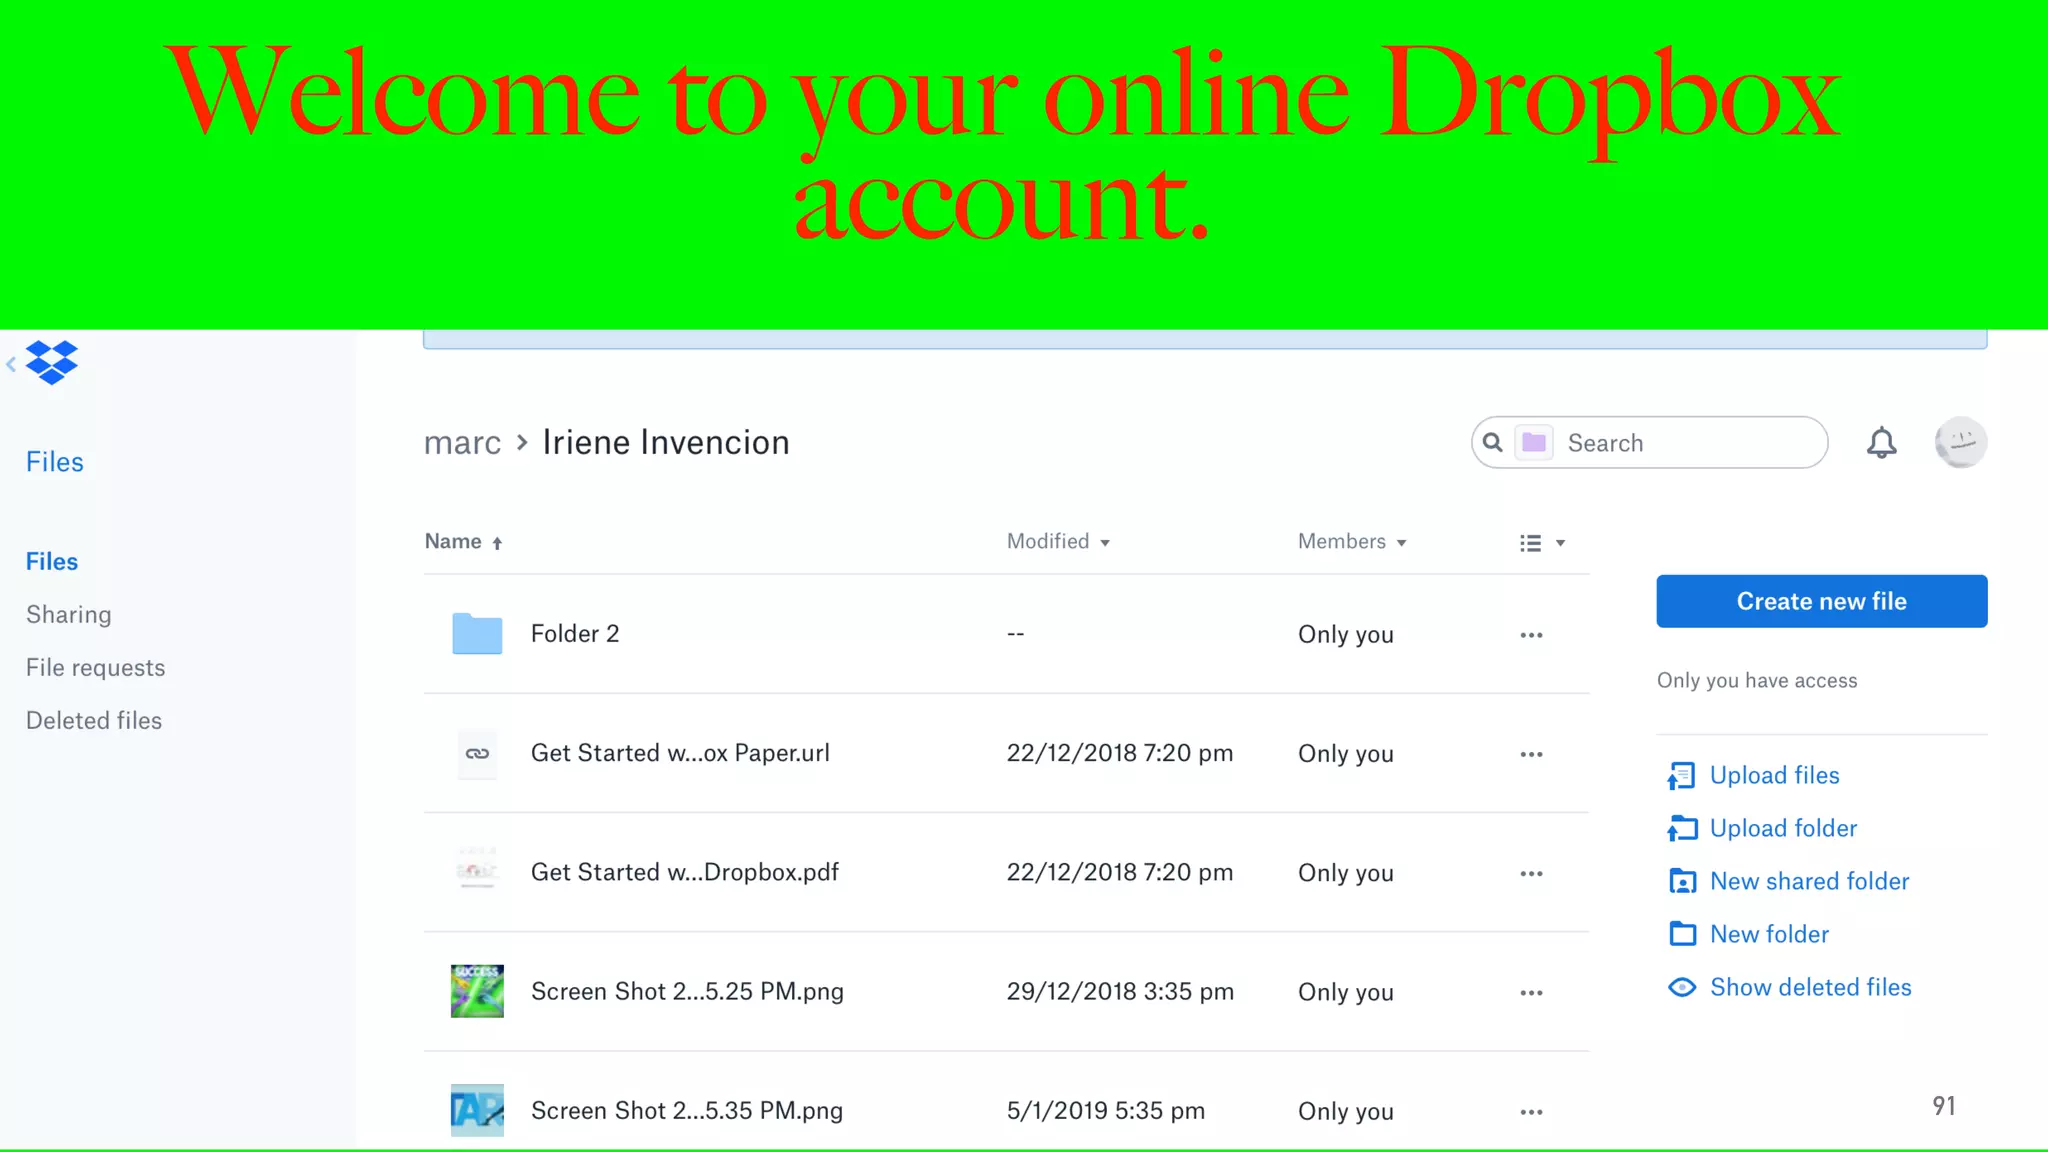The width and height of the screenshot is (2048, 1152).
Task: Click Only you in the Folder 2 row
Action: pyautogui.click(x=1345, y=634)
